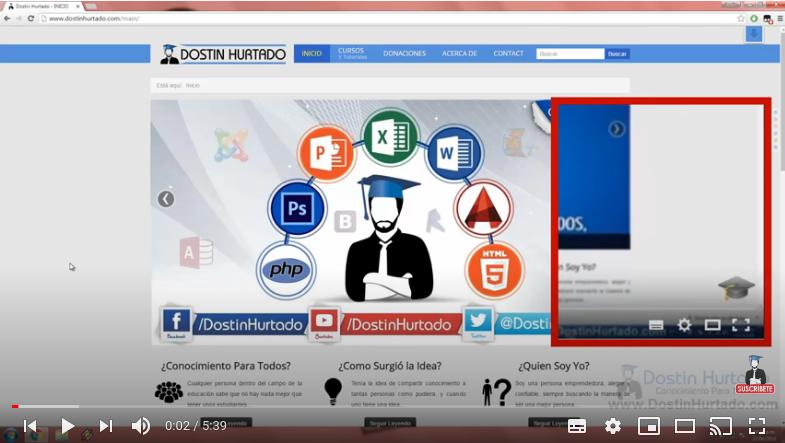Click the Buscar search button
This screenshot has height=443, width=785.
tap(617, 54)
